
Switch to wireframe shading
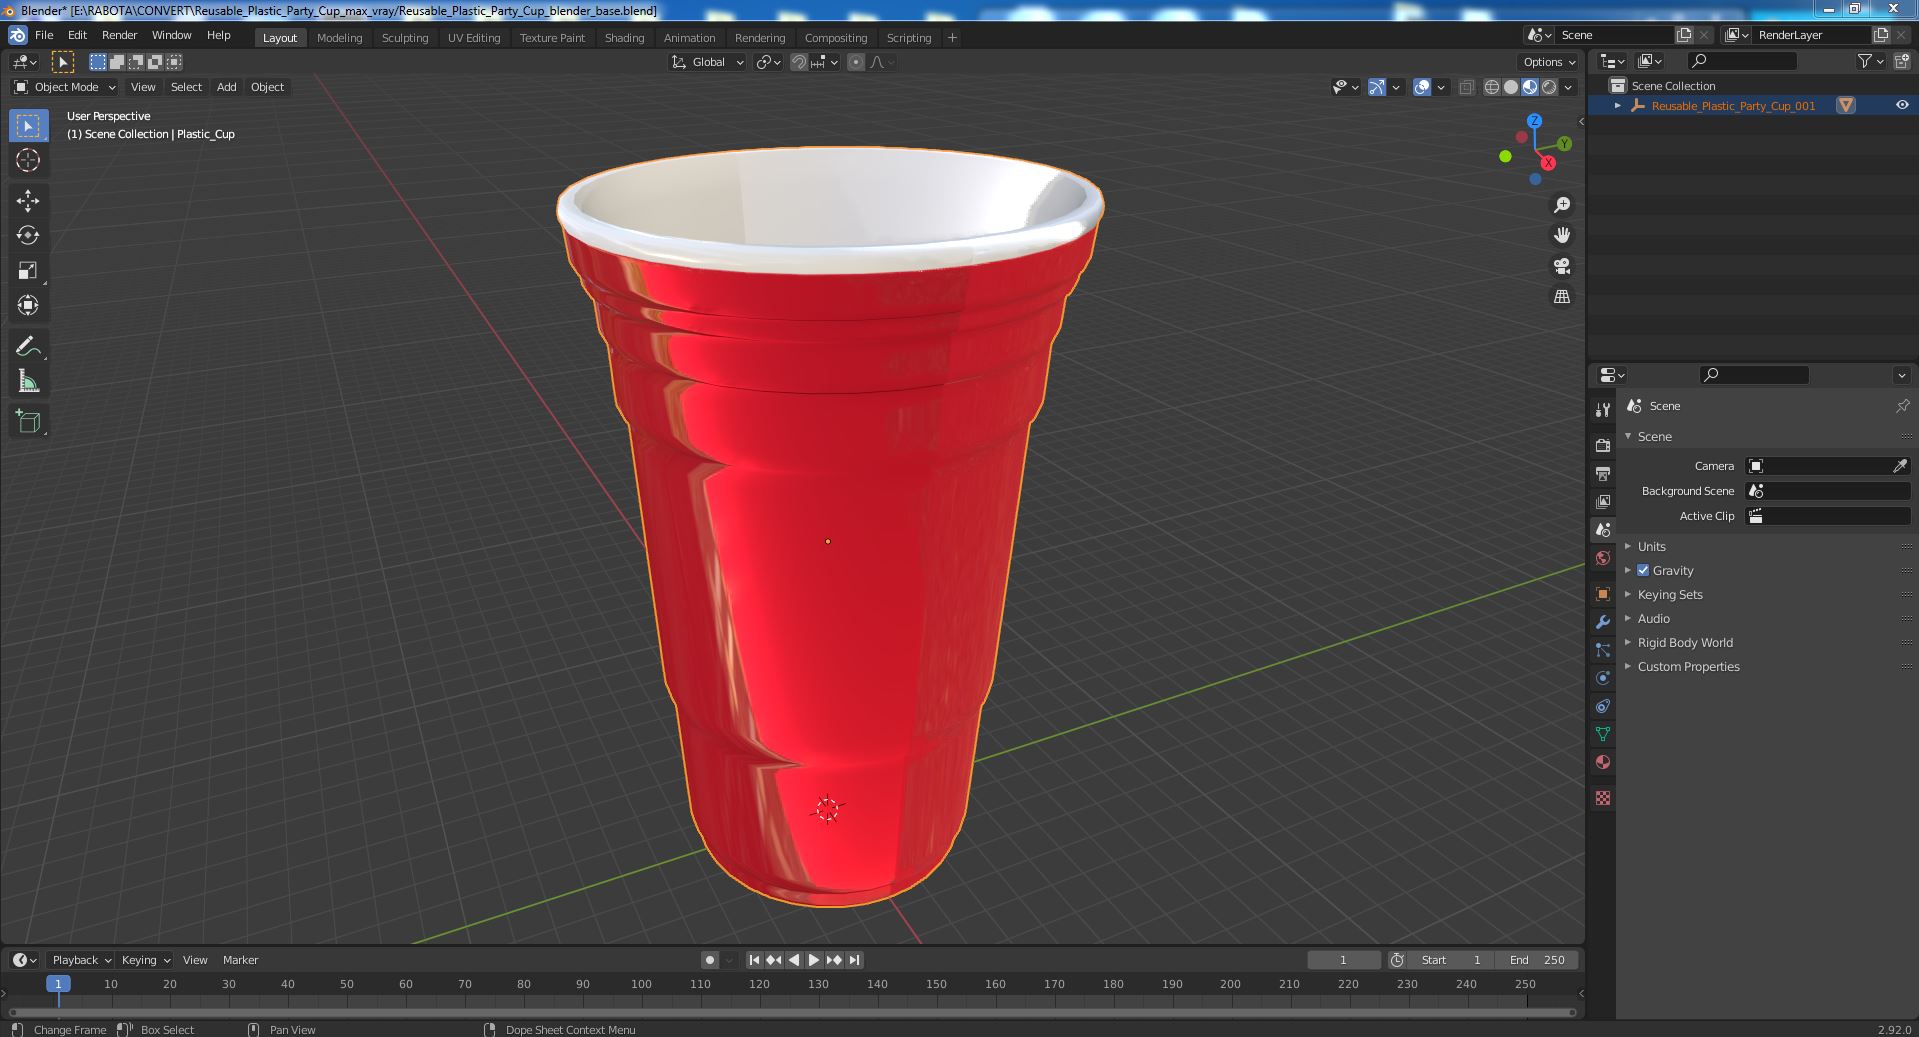pyautogui.click(x=1492, y=87)
